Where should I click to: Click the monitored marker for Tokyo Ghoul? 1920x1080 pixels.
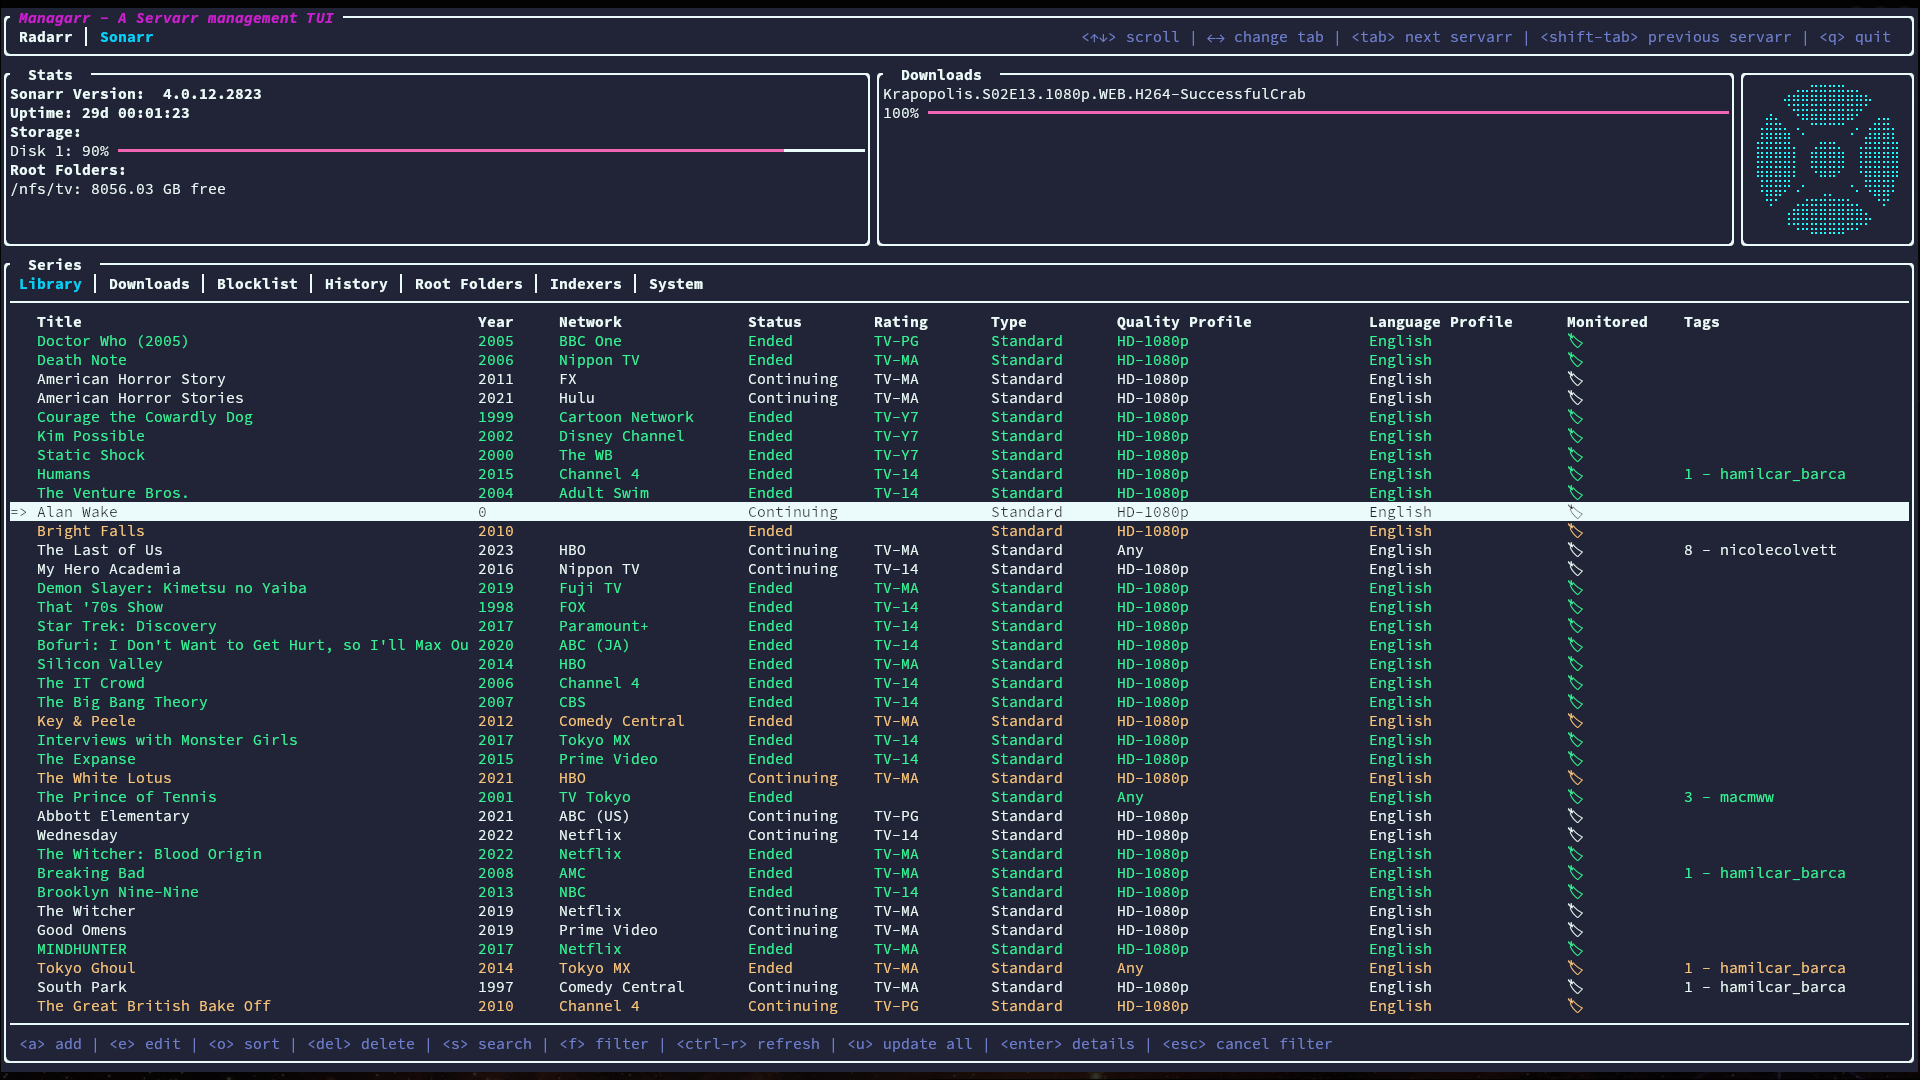[x=1575, y=968]
